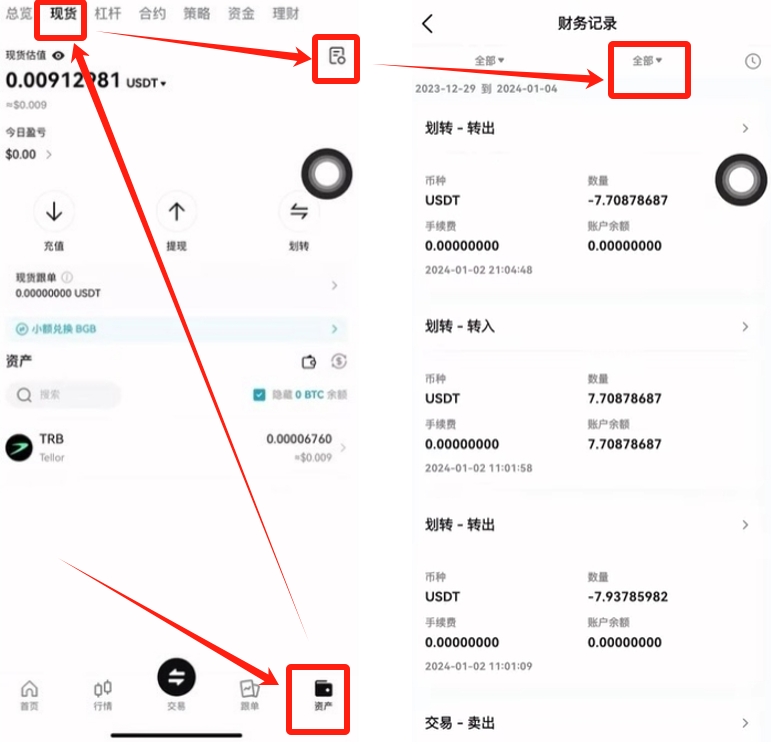Open the USDT currency unit dropdown
Screen dimensions: 771x745
(x=146, y=83)
